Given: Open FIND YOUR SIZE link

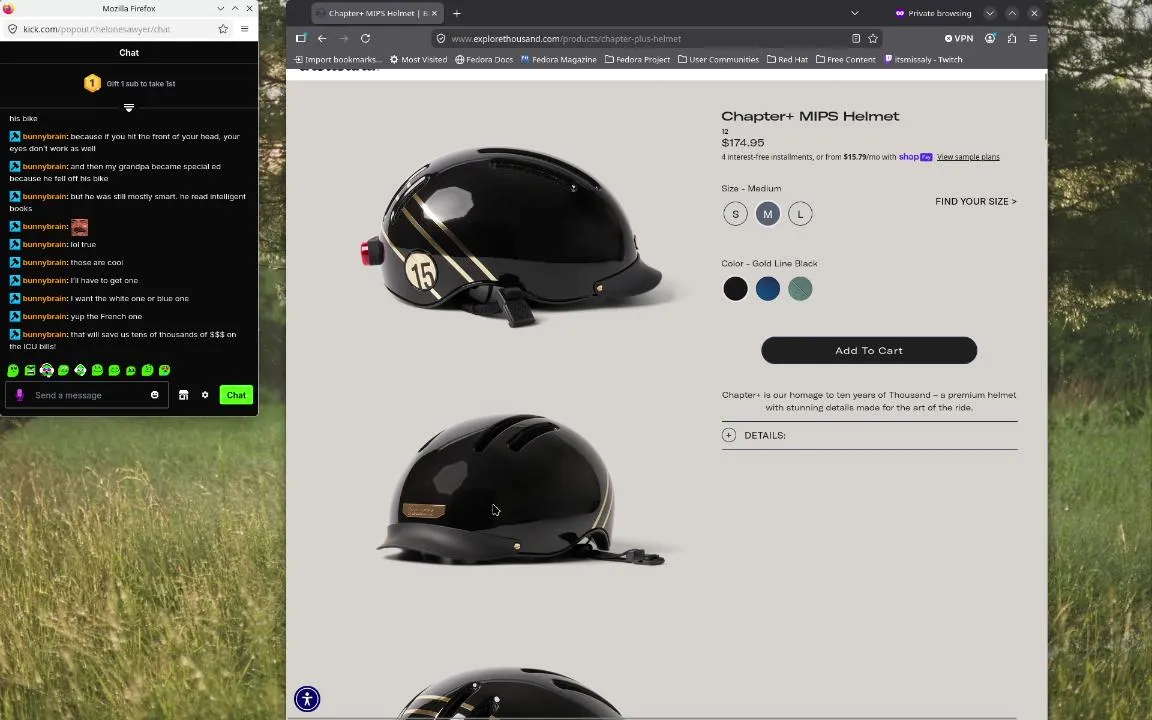Looking at the screenshot, I should click(976, 201).
